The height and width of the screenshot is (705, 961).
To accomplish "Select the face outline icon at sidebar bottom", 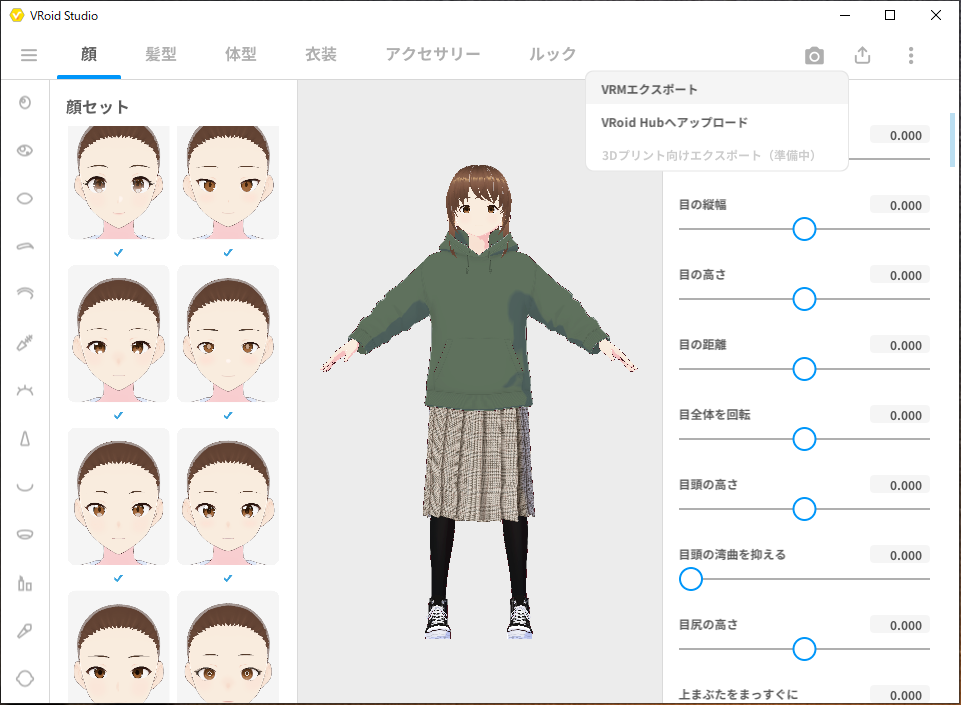I will tap(25, 678).
